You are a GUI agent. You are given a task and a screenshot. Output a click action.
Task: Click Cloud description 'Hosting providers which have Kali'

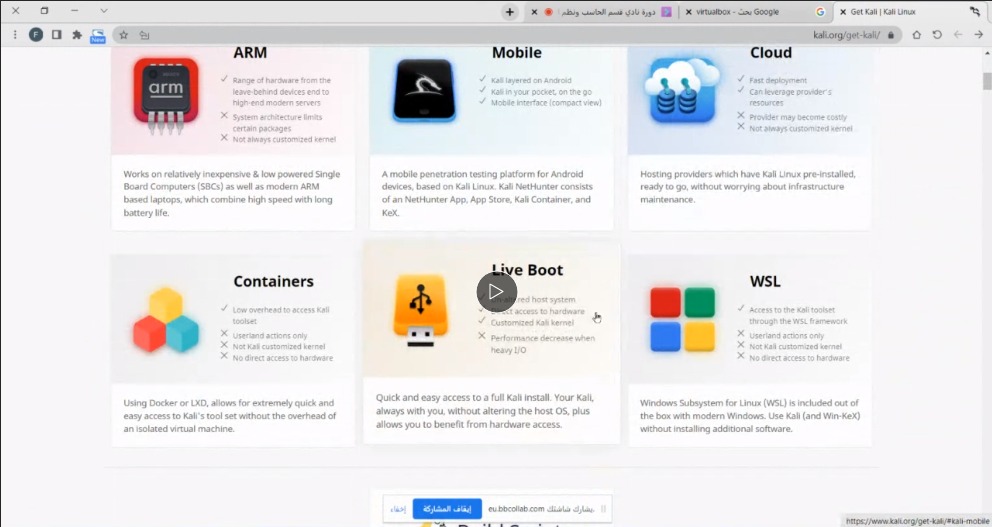(x=747, y=187)
